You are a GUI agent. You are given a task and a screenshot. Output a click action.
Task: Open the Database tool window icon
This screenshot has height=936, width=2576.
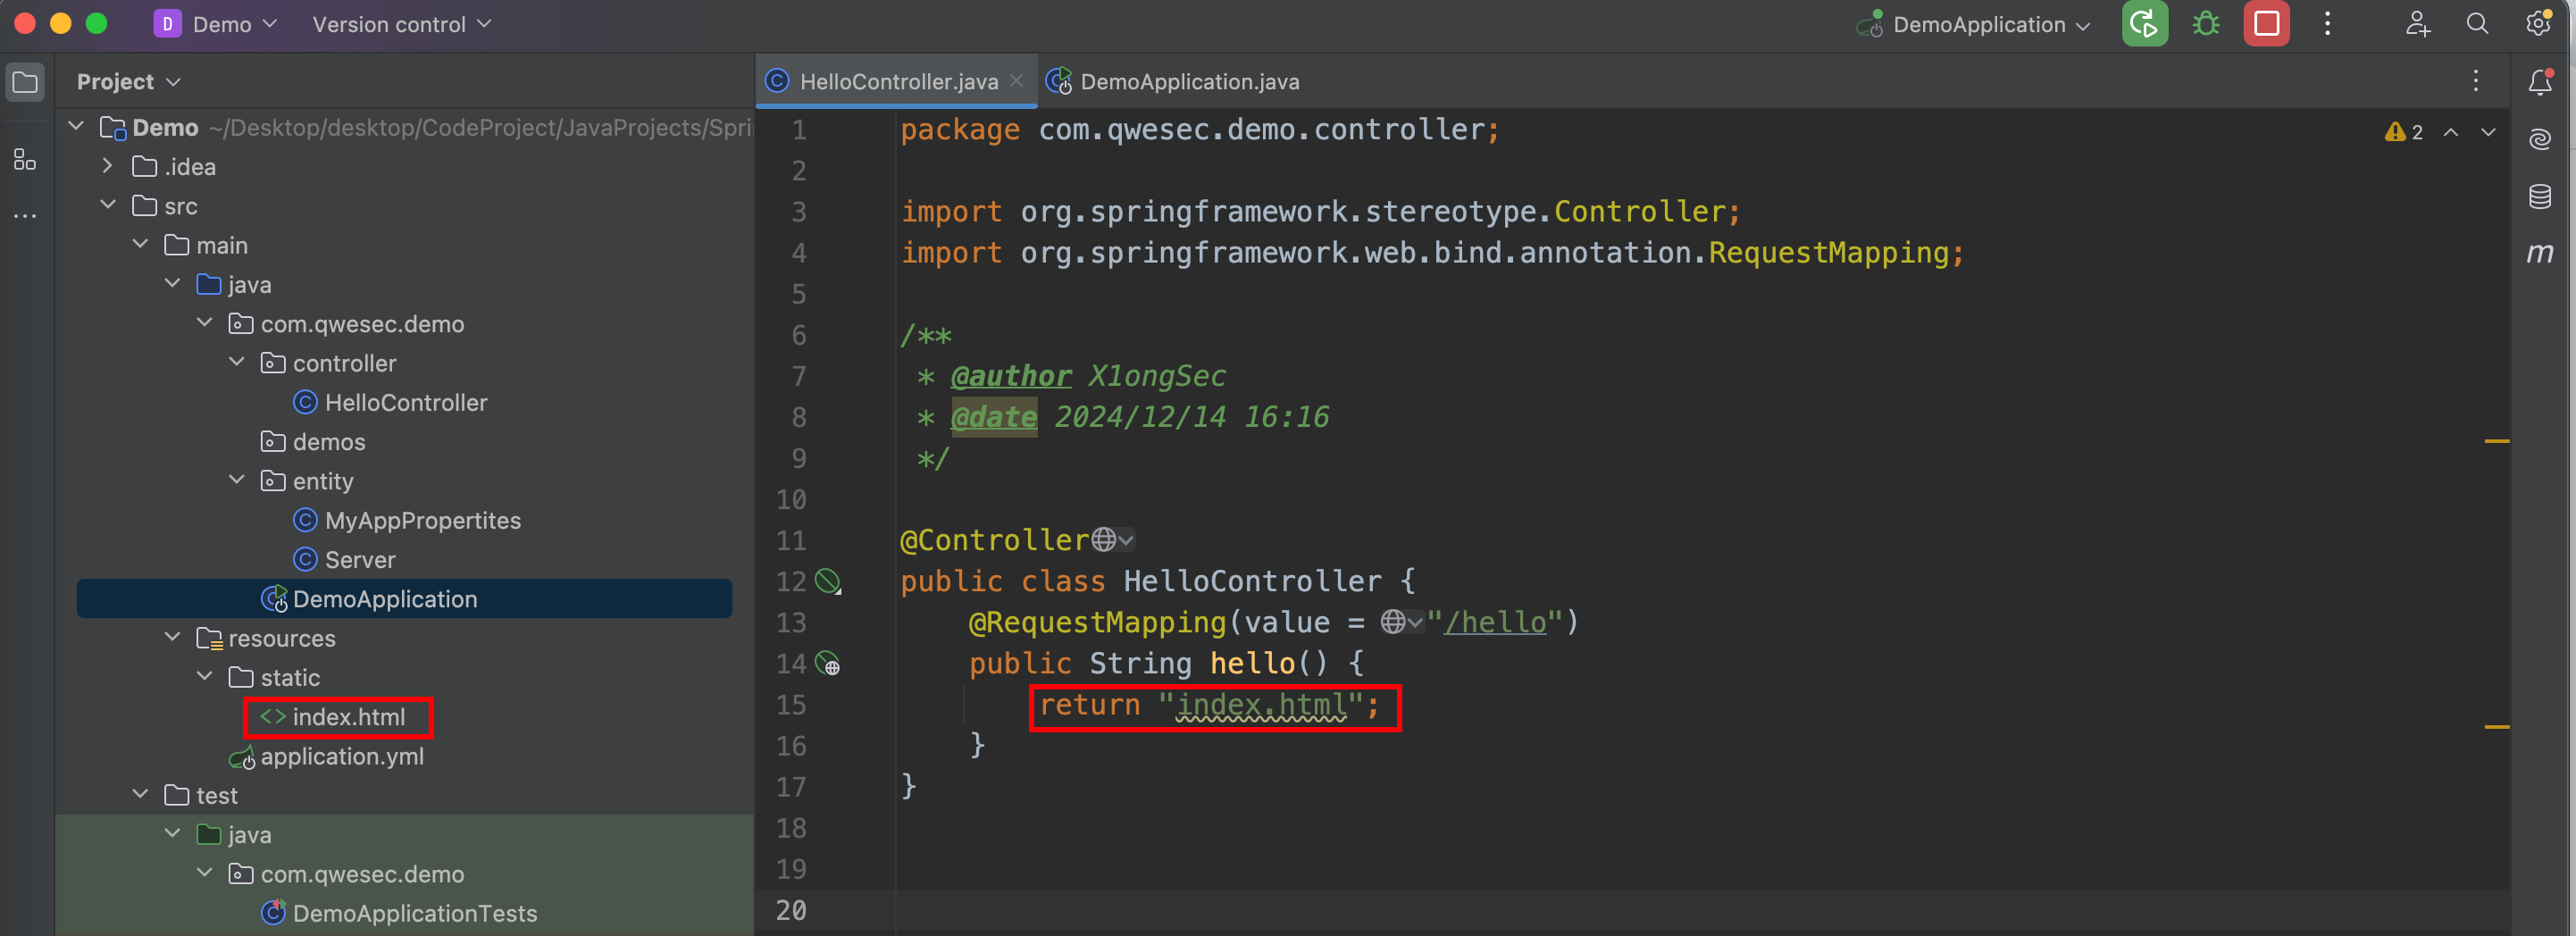pos(2540,196)
